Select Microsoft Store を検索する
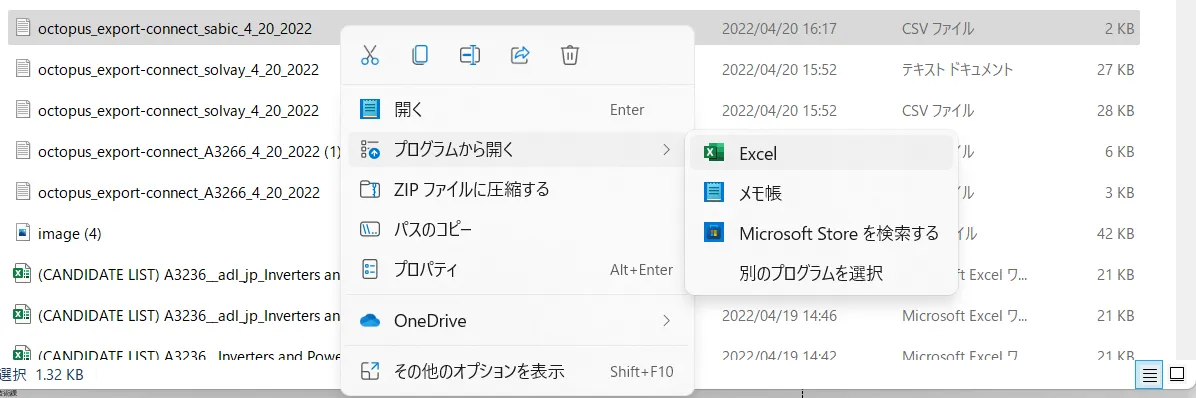Screen dimensions: 1196x398 [x=821, y=233]
